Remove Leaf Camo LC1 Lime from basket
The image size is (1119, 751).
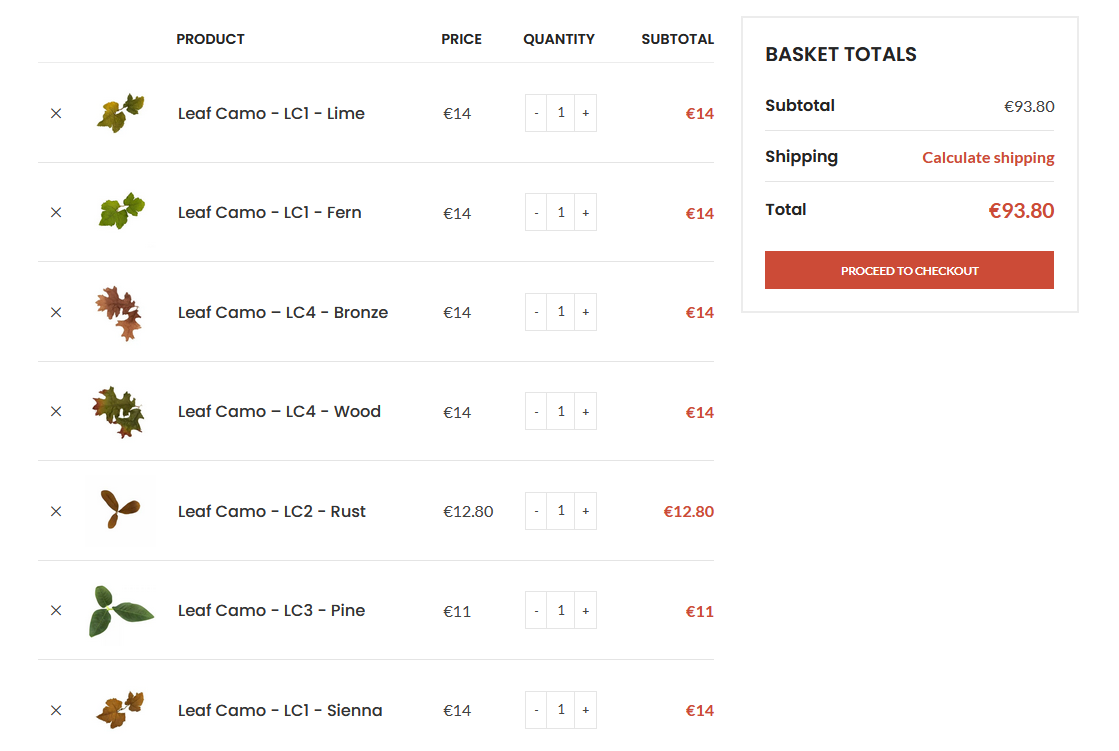pyautogui.click(x=56, y=114)
